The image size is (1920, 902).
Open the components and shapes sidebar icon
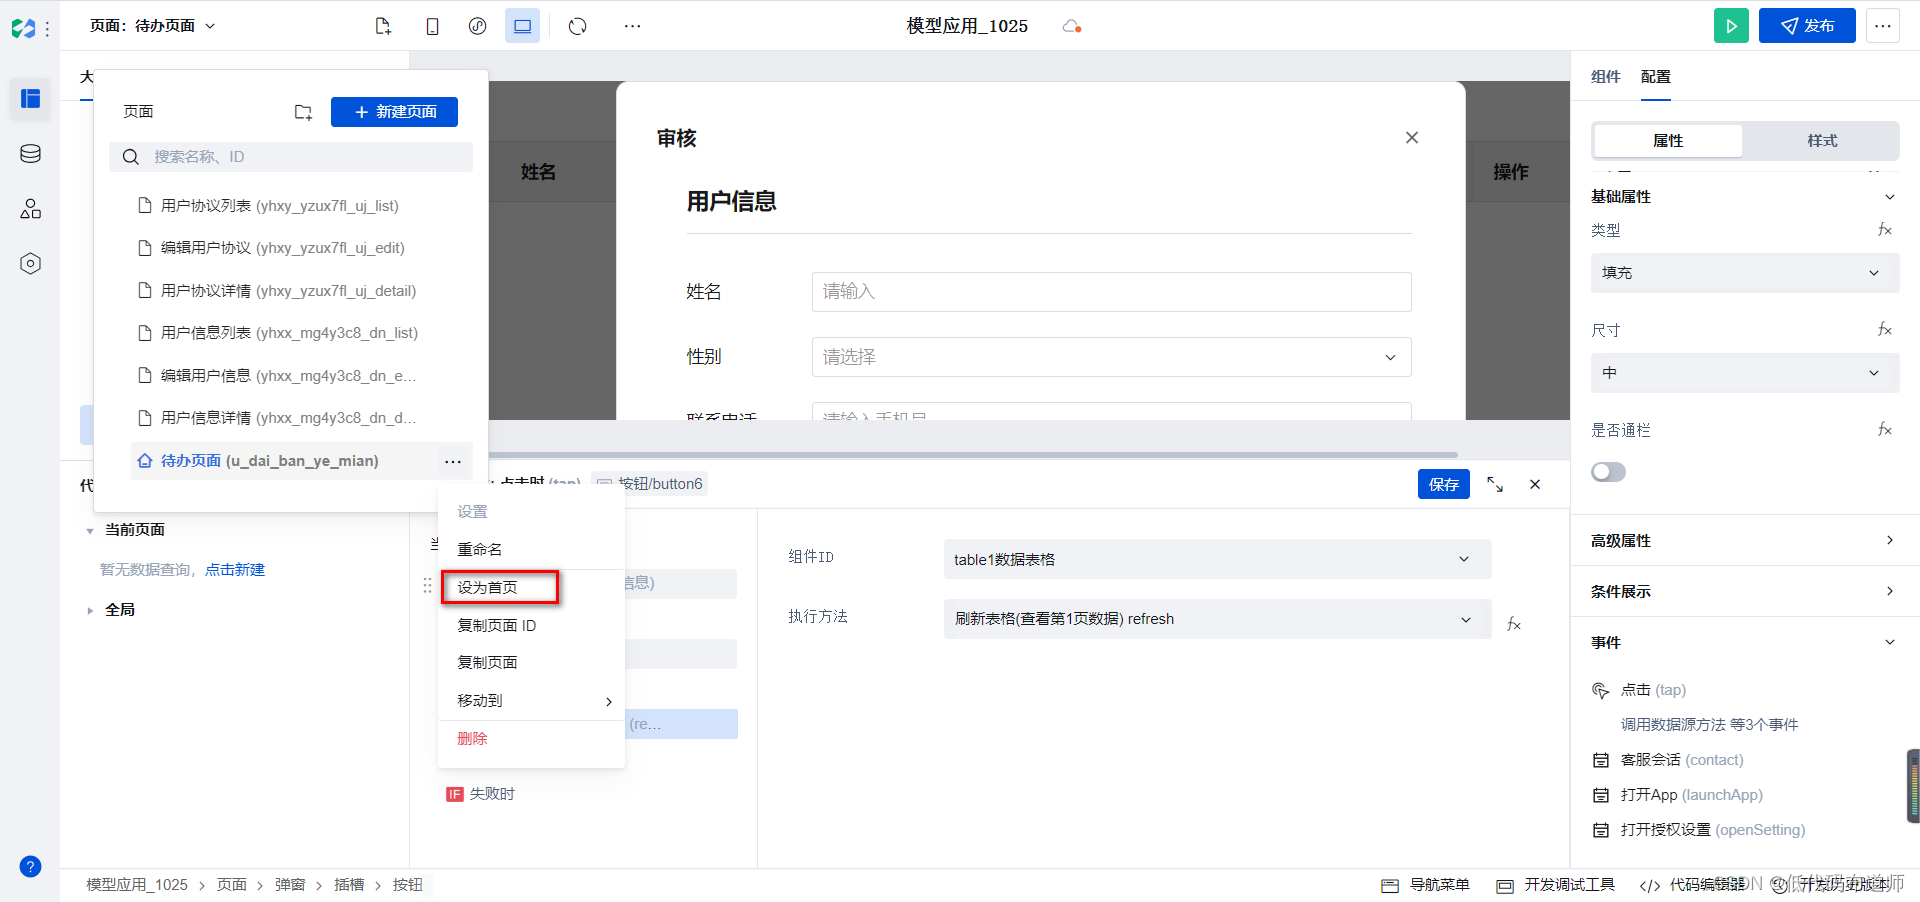(30, 208)
